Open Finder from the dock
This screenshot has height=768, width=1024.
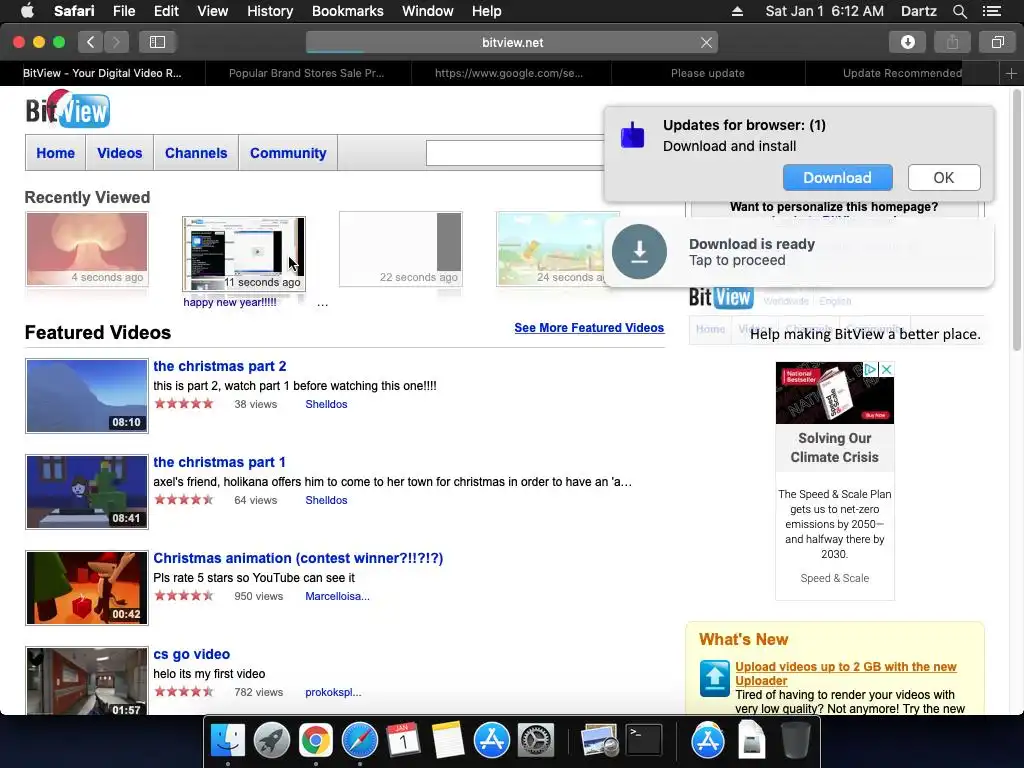click(227, 741)
